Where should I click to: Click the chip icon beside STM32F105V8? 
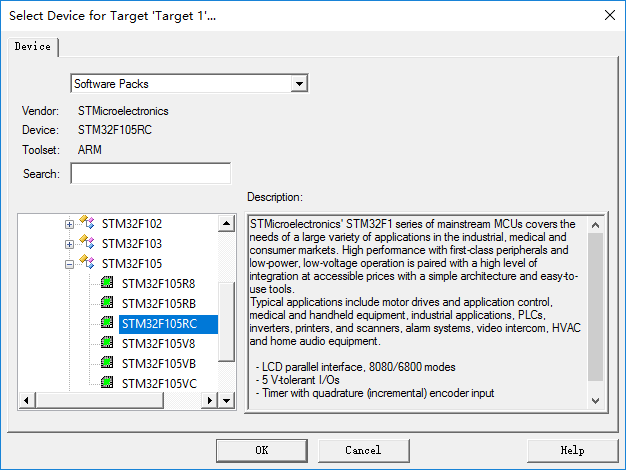(x=107, y=343)
